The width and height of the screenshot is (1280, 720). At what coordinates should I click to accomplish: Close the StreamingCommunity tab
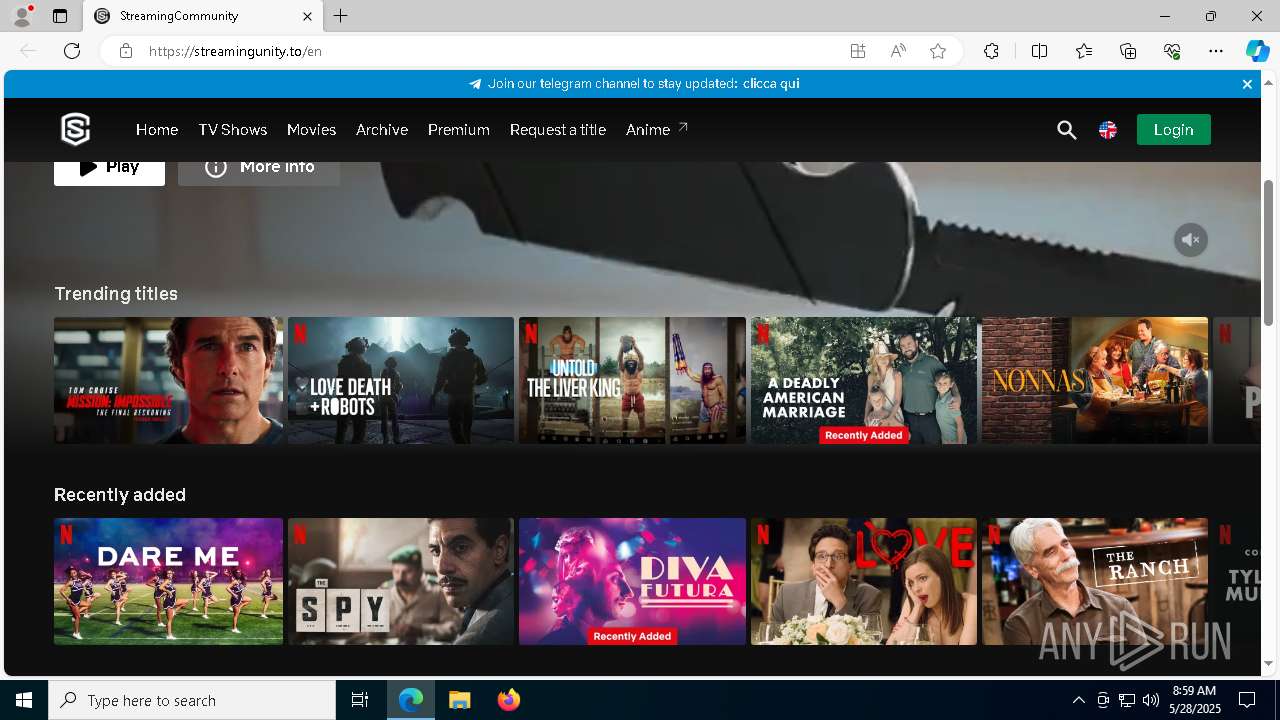tap(307, 16)
